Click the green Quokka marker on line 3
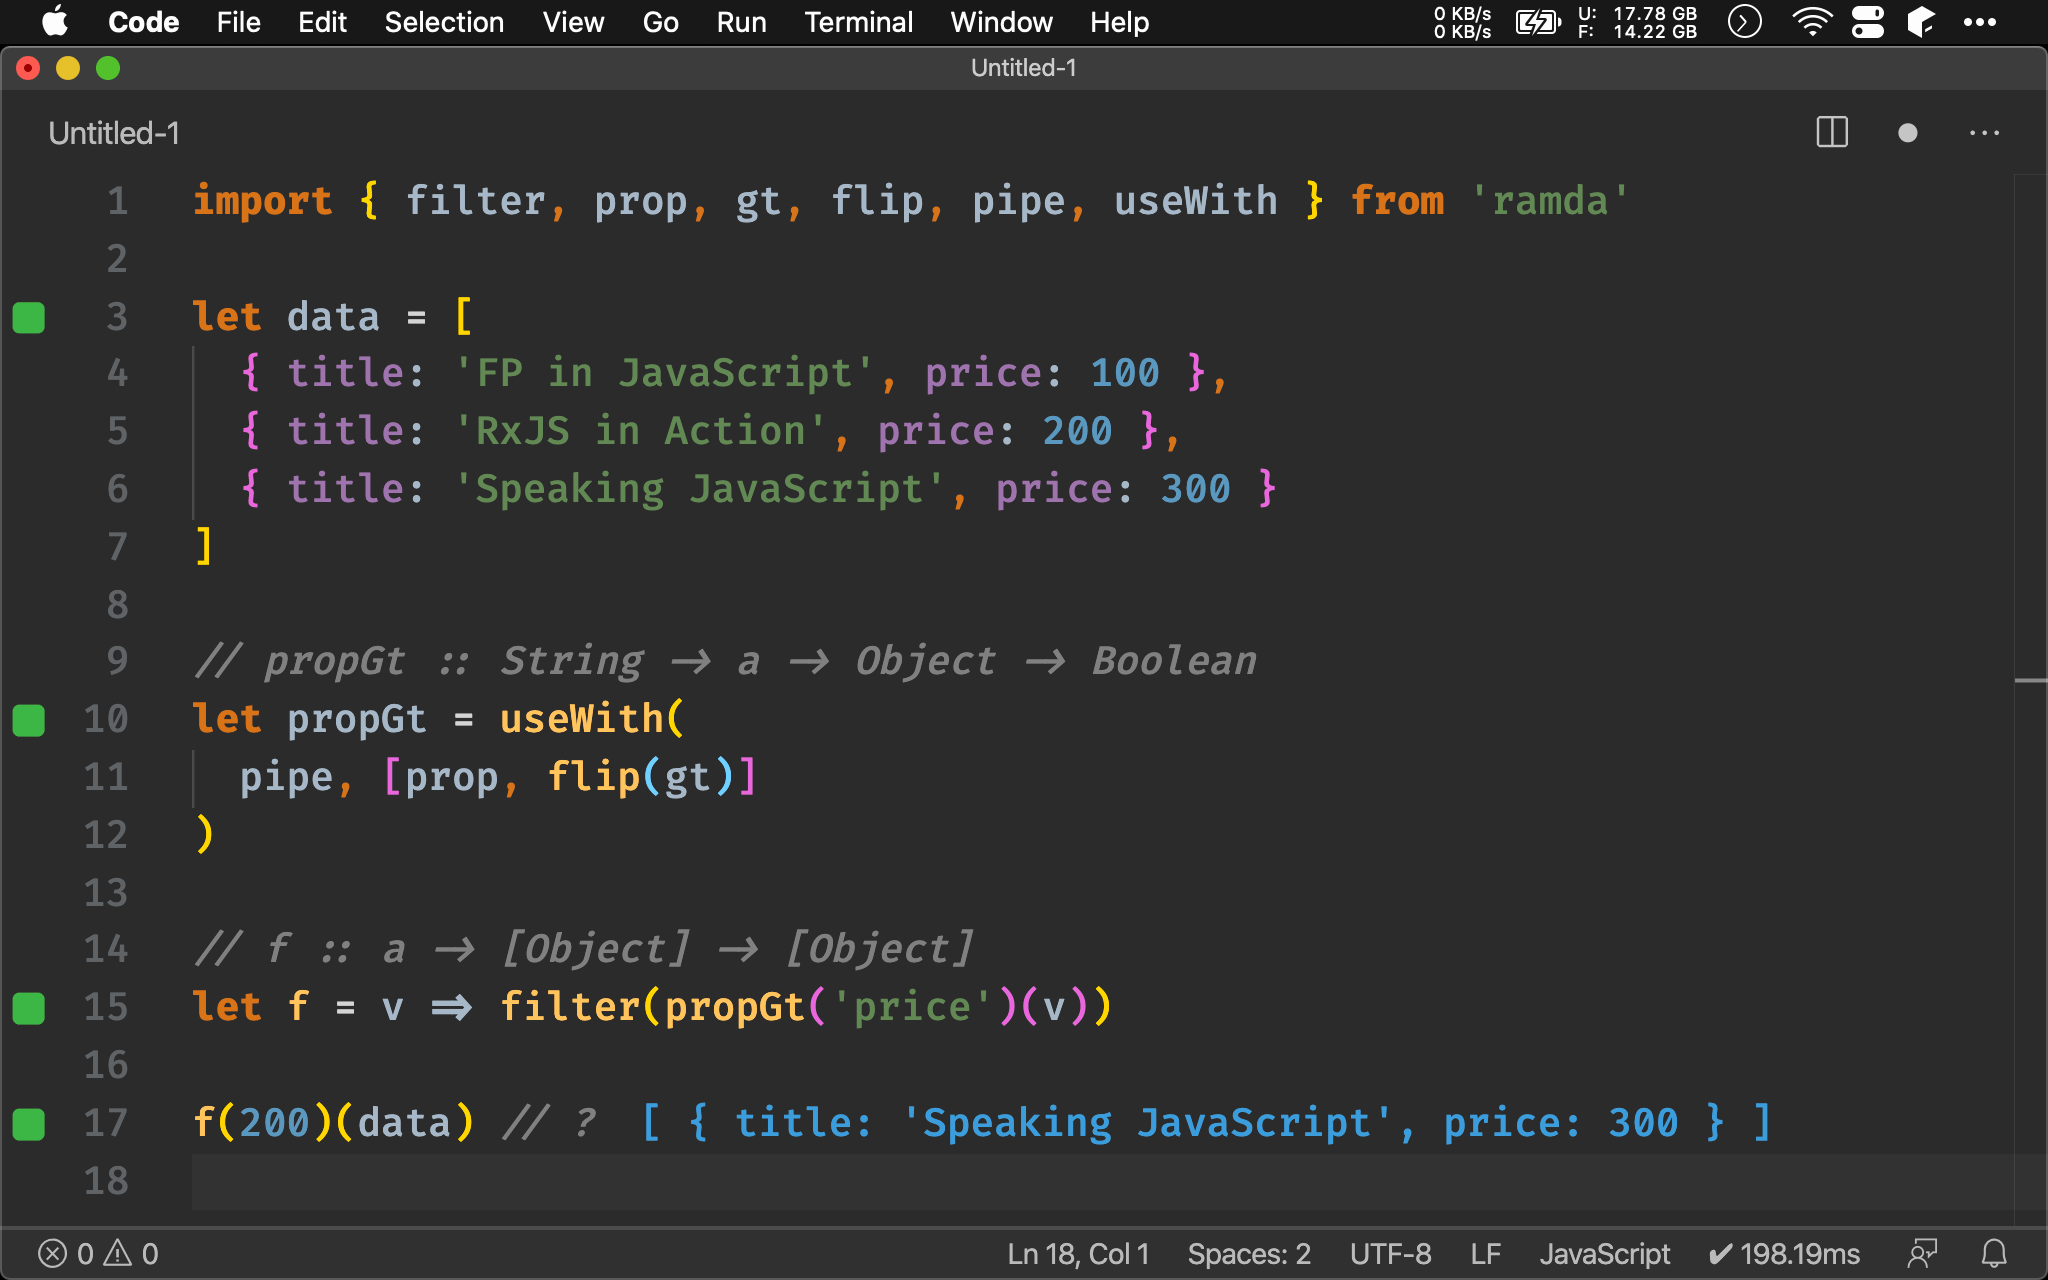 (x=28, y=317)
